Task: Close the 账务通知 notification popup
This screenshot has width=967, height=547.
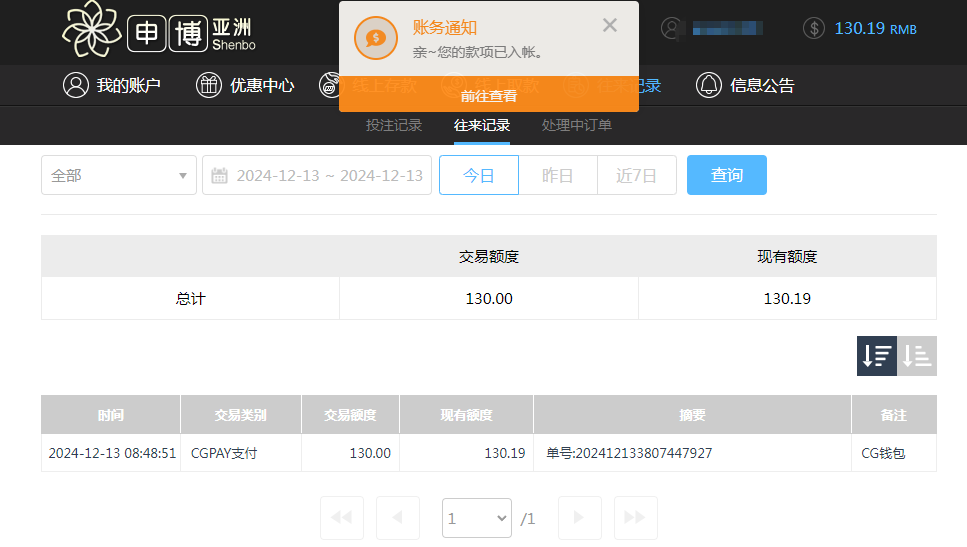Action: (x=610, y=26)
